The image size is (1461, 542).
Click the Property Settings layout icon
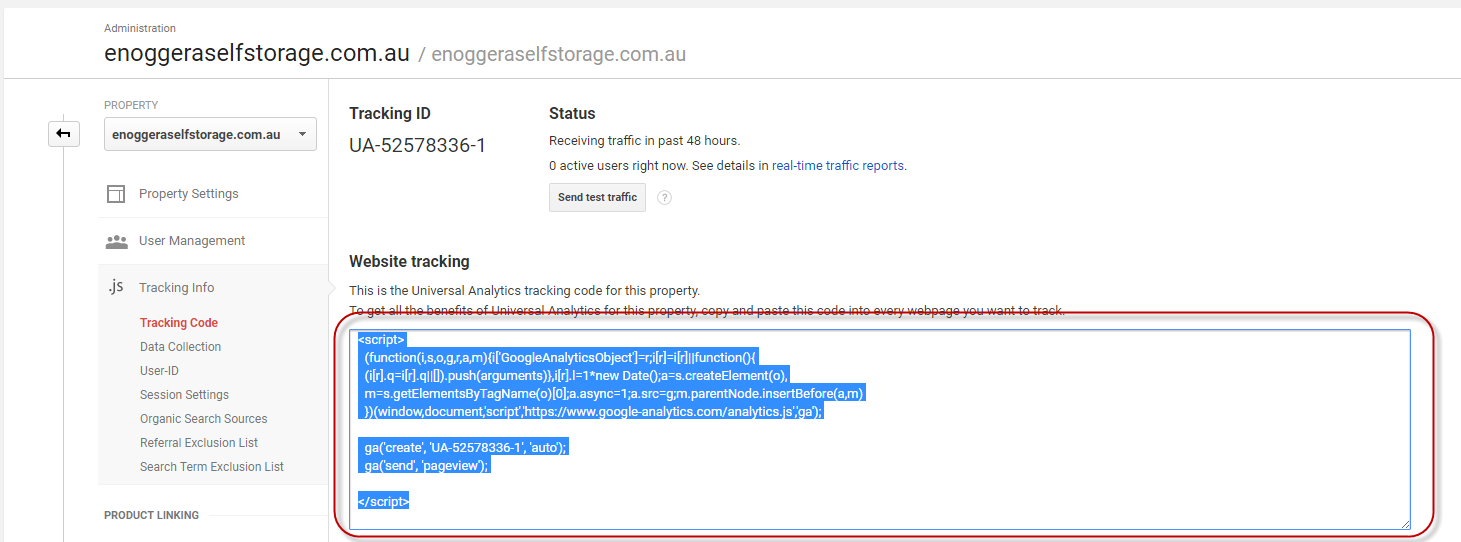(x=117, y=194)
